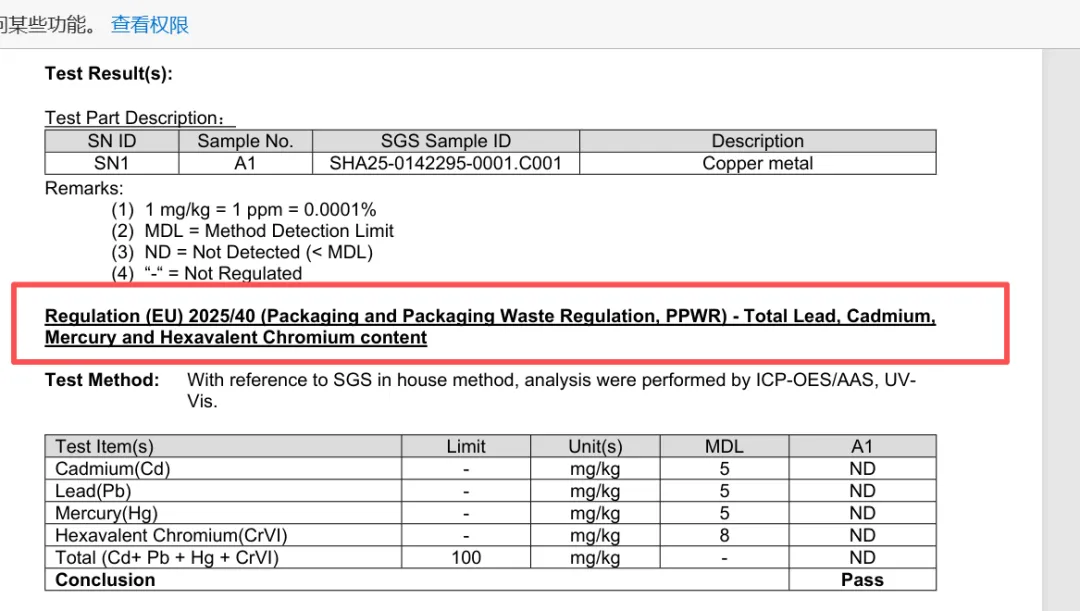This screenshot has height=611, width=1080.
Task: Click the Pass conclusion result
Action: [x=862, y=579]
